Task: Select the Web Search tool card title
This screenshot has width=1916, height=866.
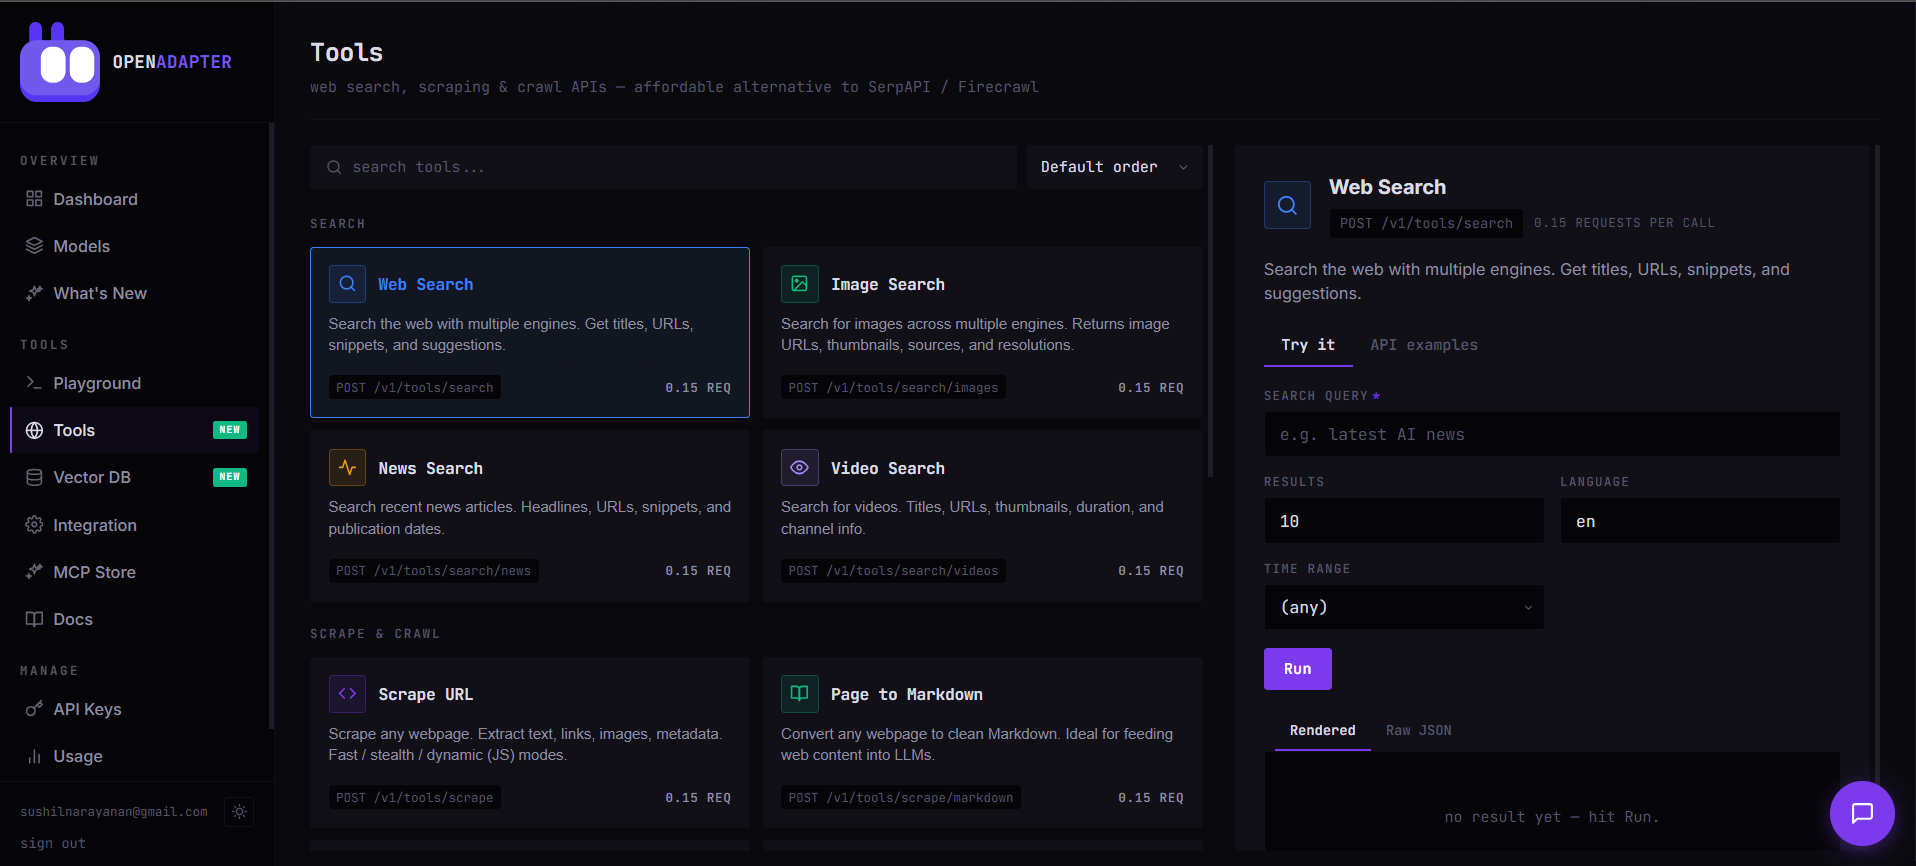Action: coord(425,285)
